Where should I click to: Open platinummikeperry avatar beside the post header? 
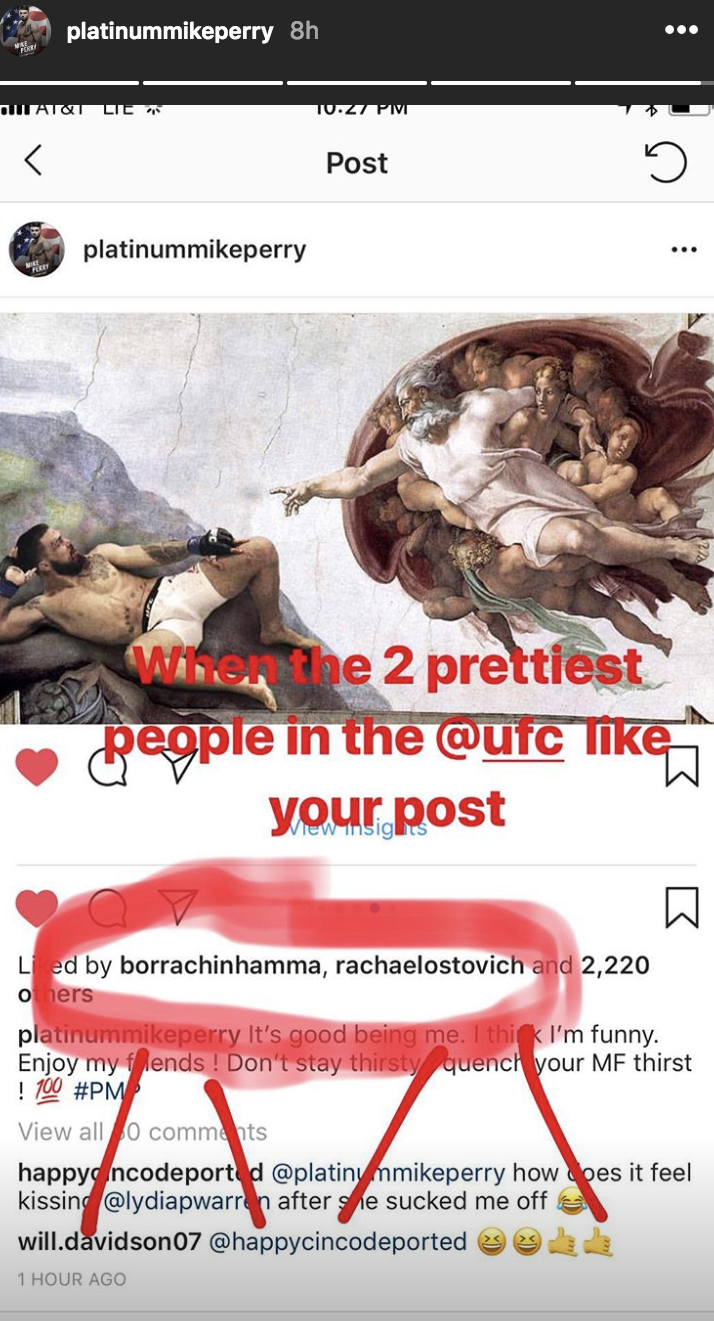(37, 249)
